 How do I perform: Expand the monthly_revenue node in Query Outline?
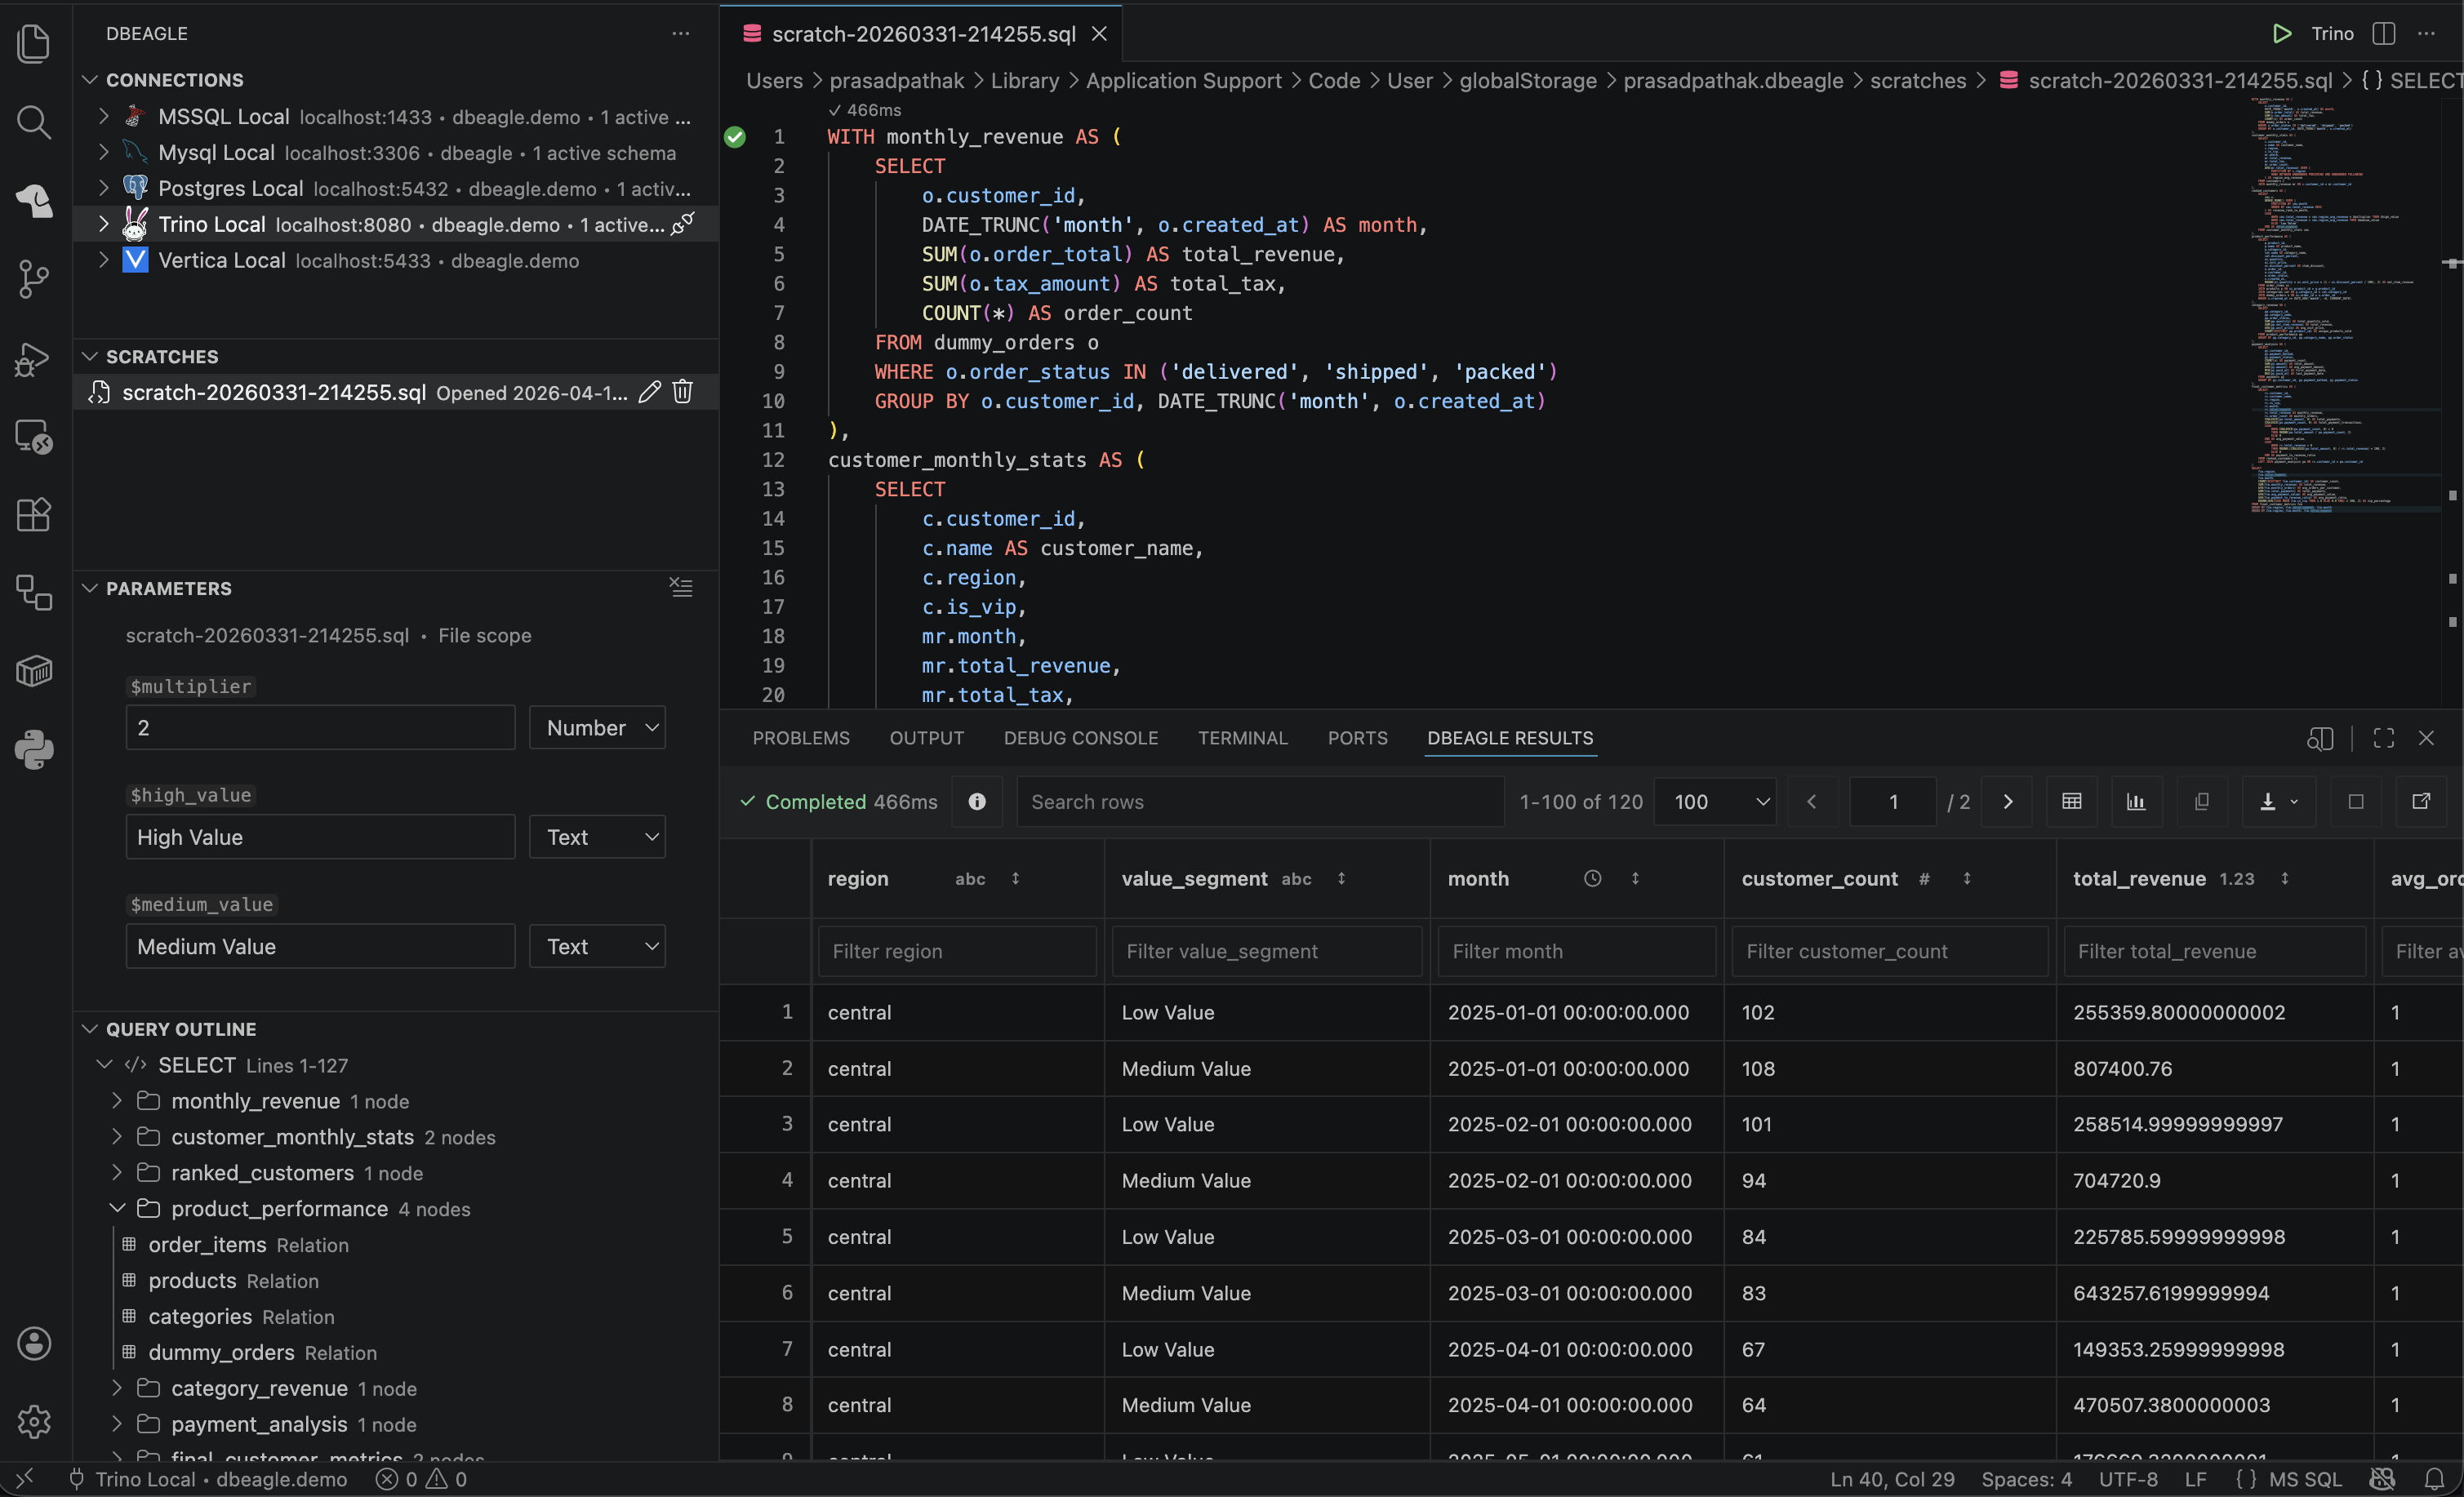click(117, 1101)
